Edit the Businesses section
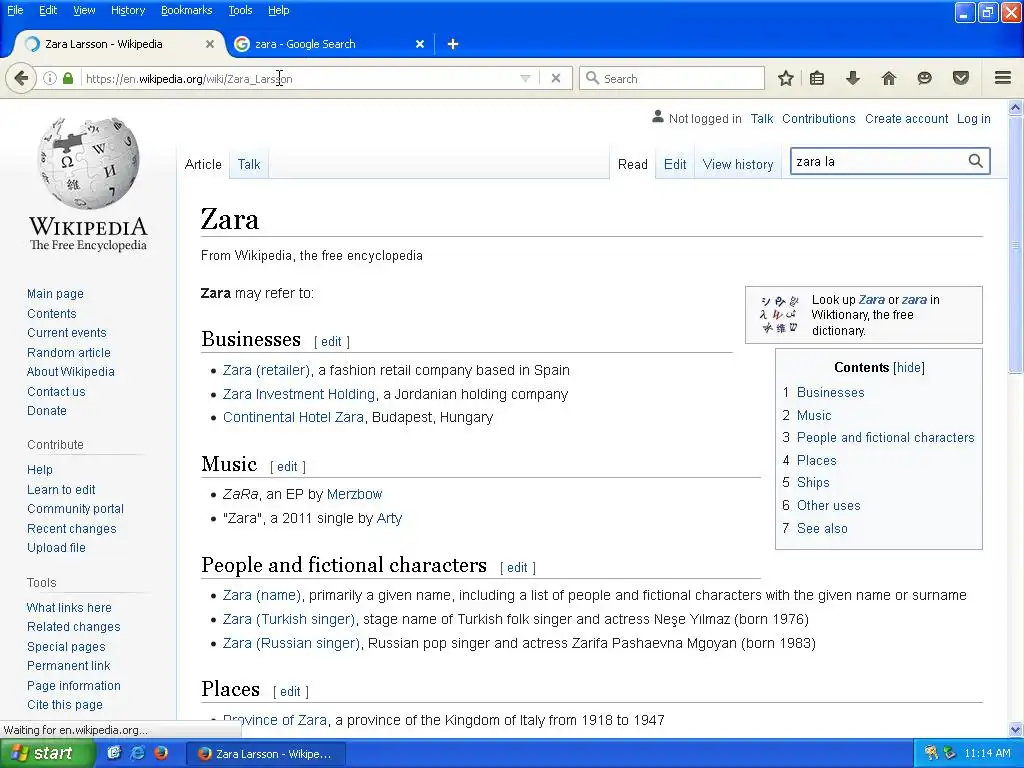The height and width of the screenshot is (768, 1024). tap(331, 342)
